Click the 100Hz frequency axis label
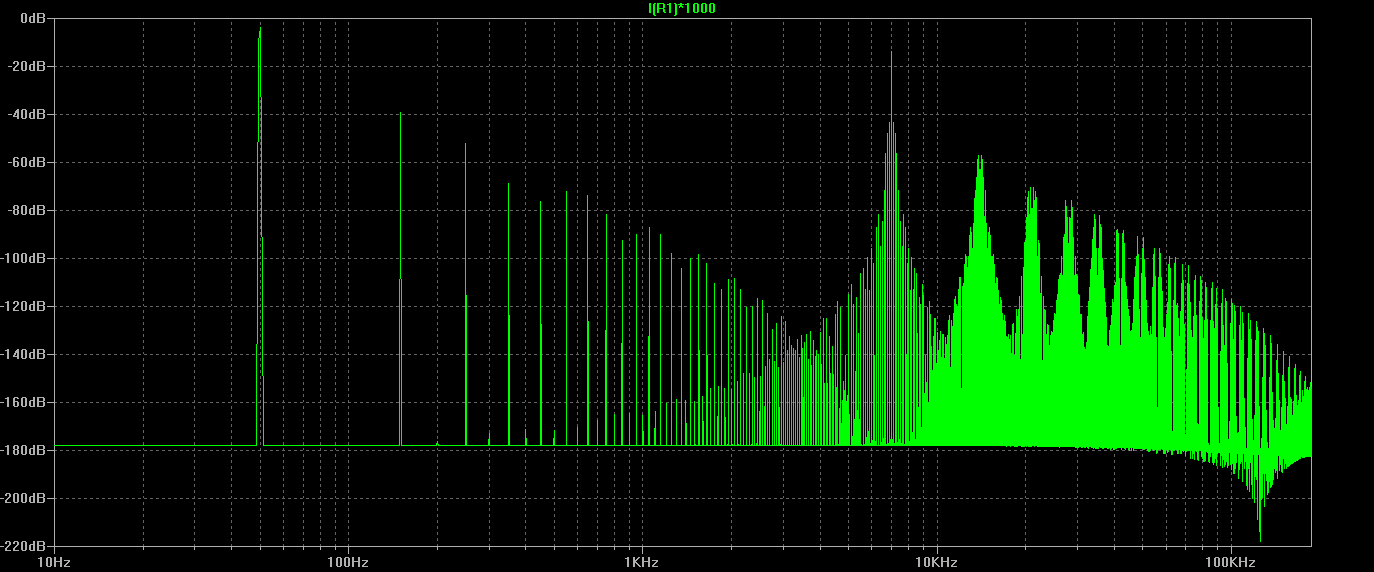Viewport: 1374px width, 572px height. (347, 563)
